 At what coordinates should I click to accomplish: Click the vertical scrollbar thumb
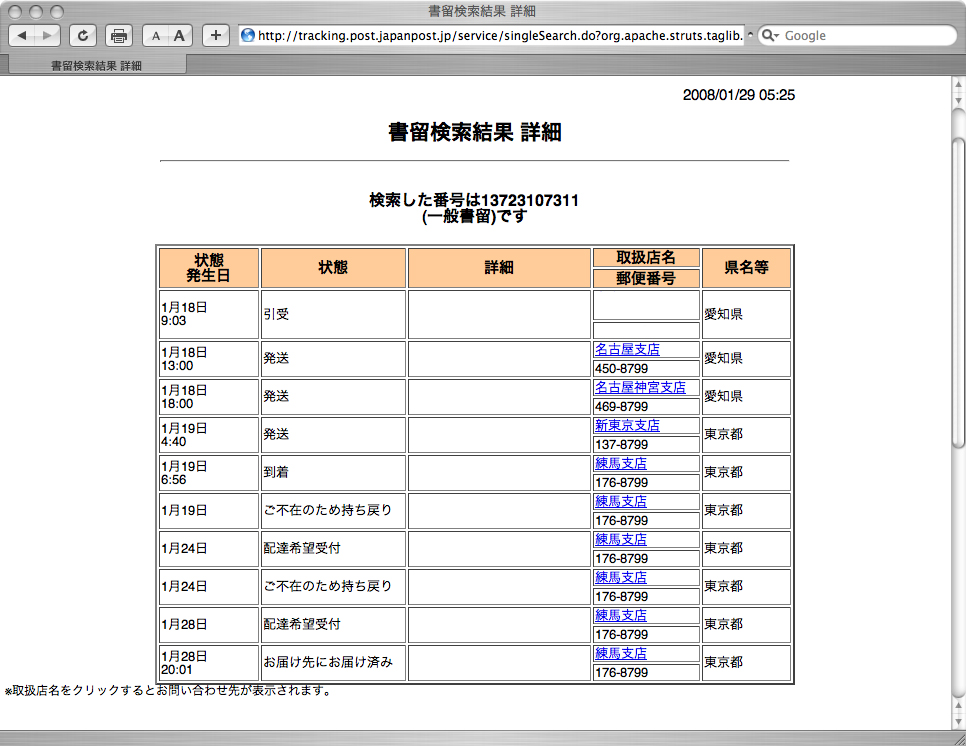(957, 290)
